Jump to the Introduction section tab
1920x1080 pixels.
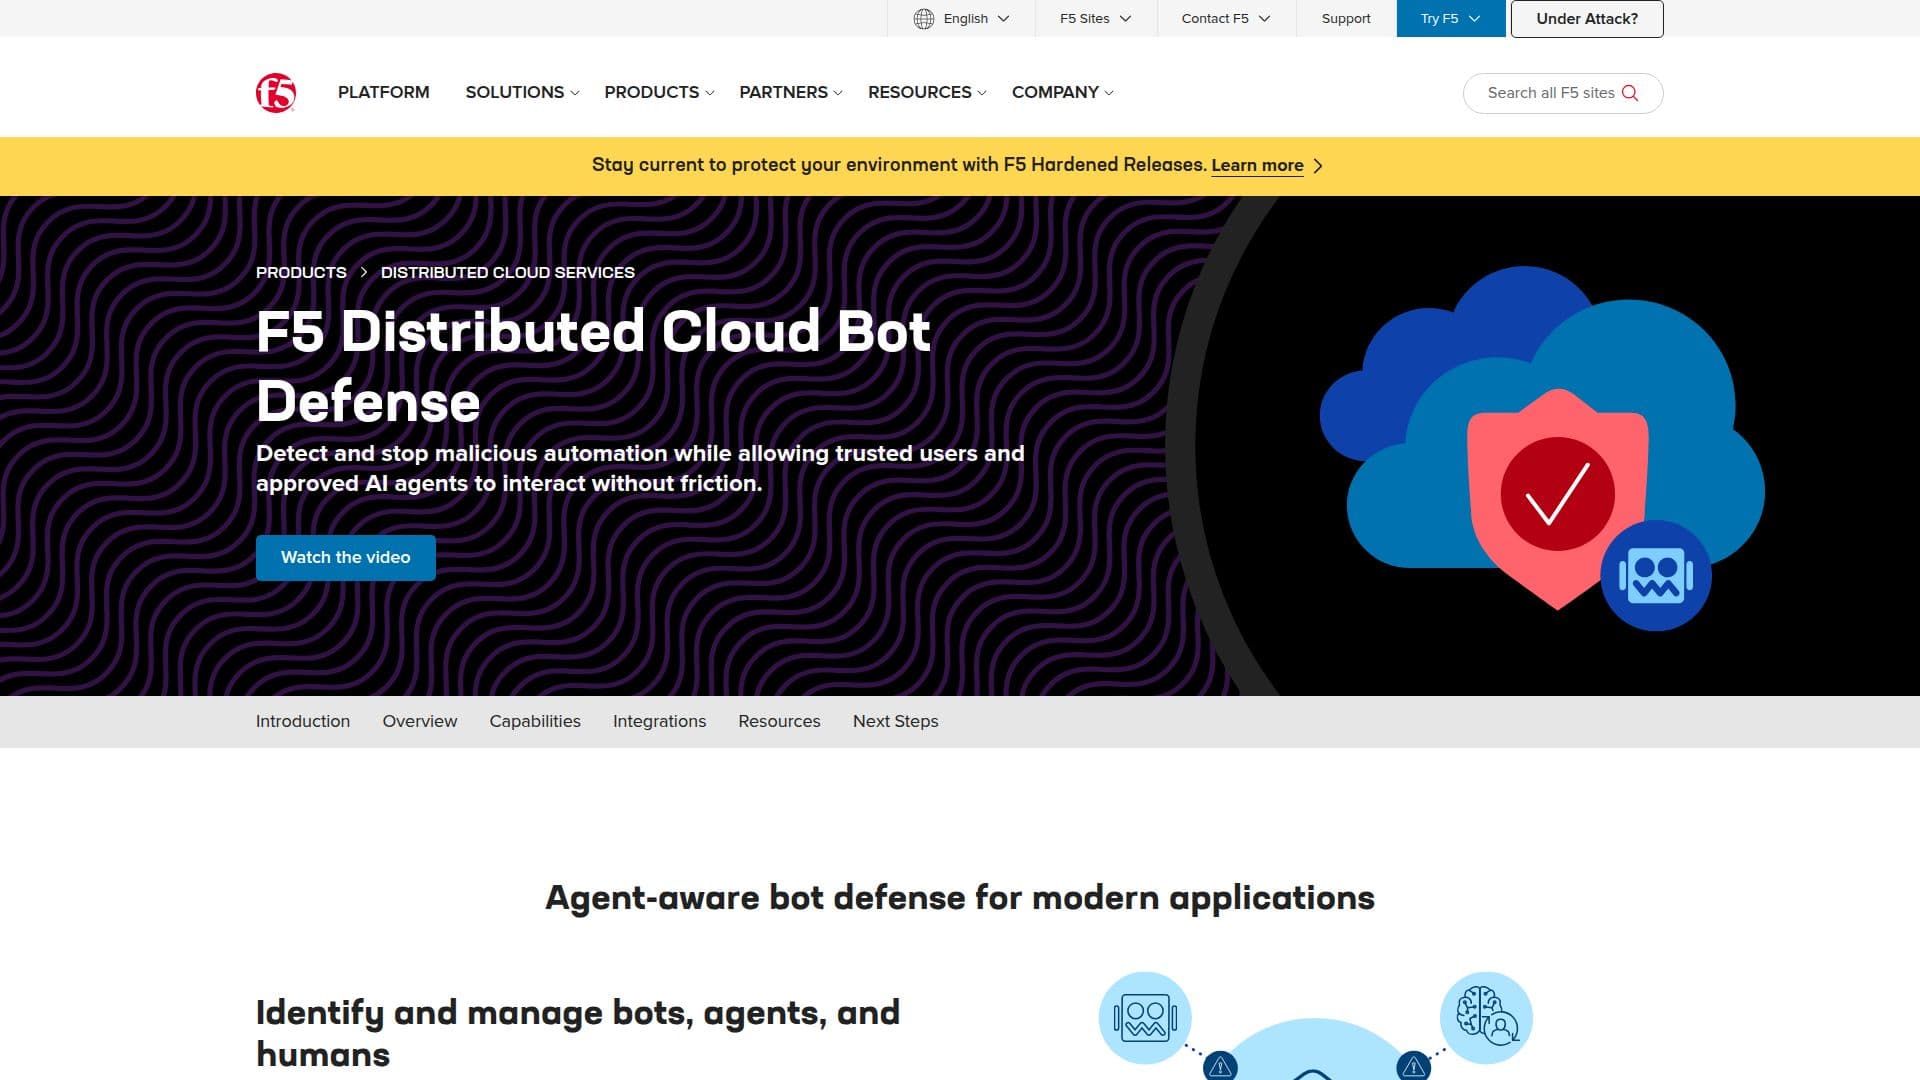point(303,721)
